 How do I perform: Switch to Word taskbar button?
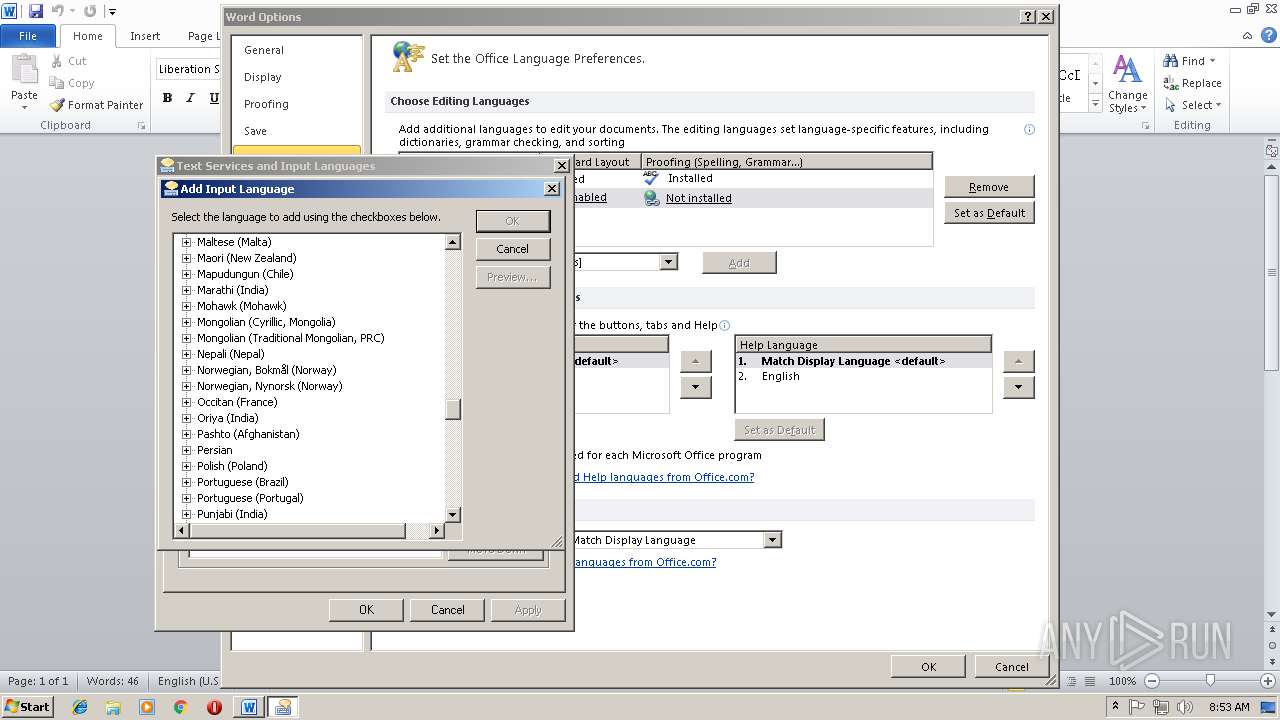pyautogui.click(x=249, y=707)
